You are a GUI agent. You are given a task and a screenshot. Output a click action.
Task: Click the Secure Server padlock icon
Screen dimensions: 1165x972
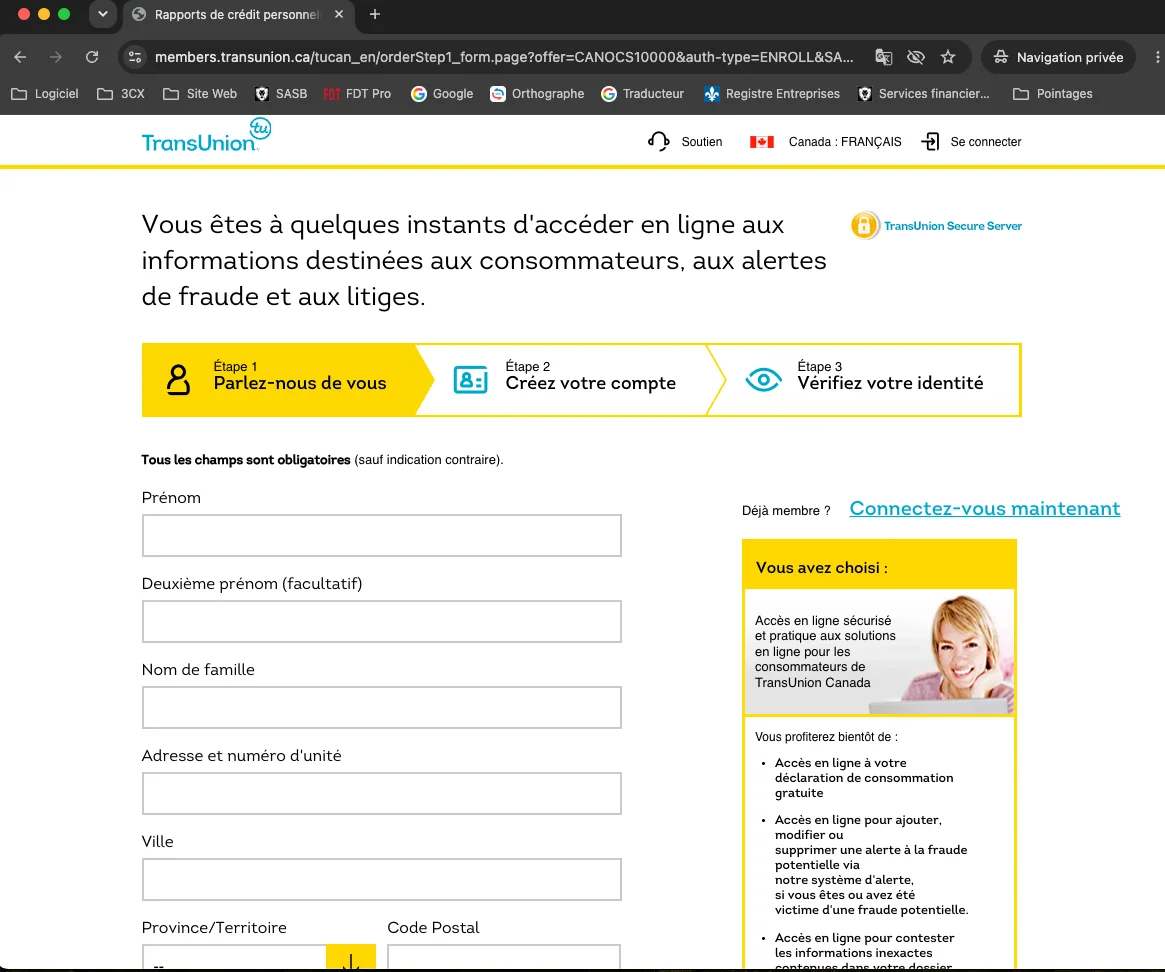pyautogui.click(x=864, y=225)
